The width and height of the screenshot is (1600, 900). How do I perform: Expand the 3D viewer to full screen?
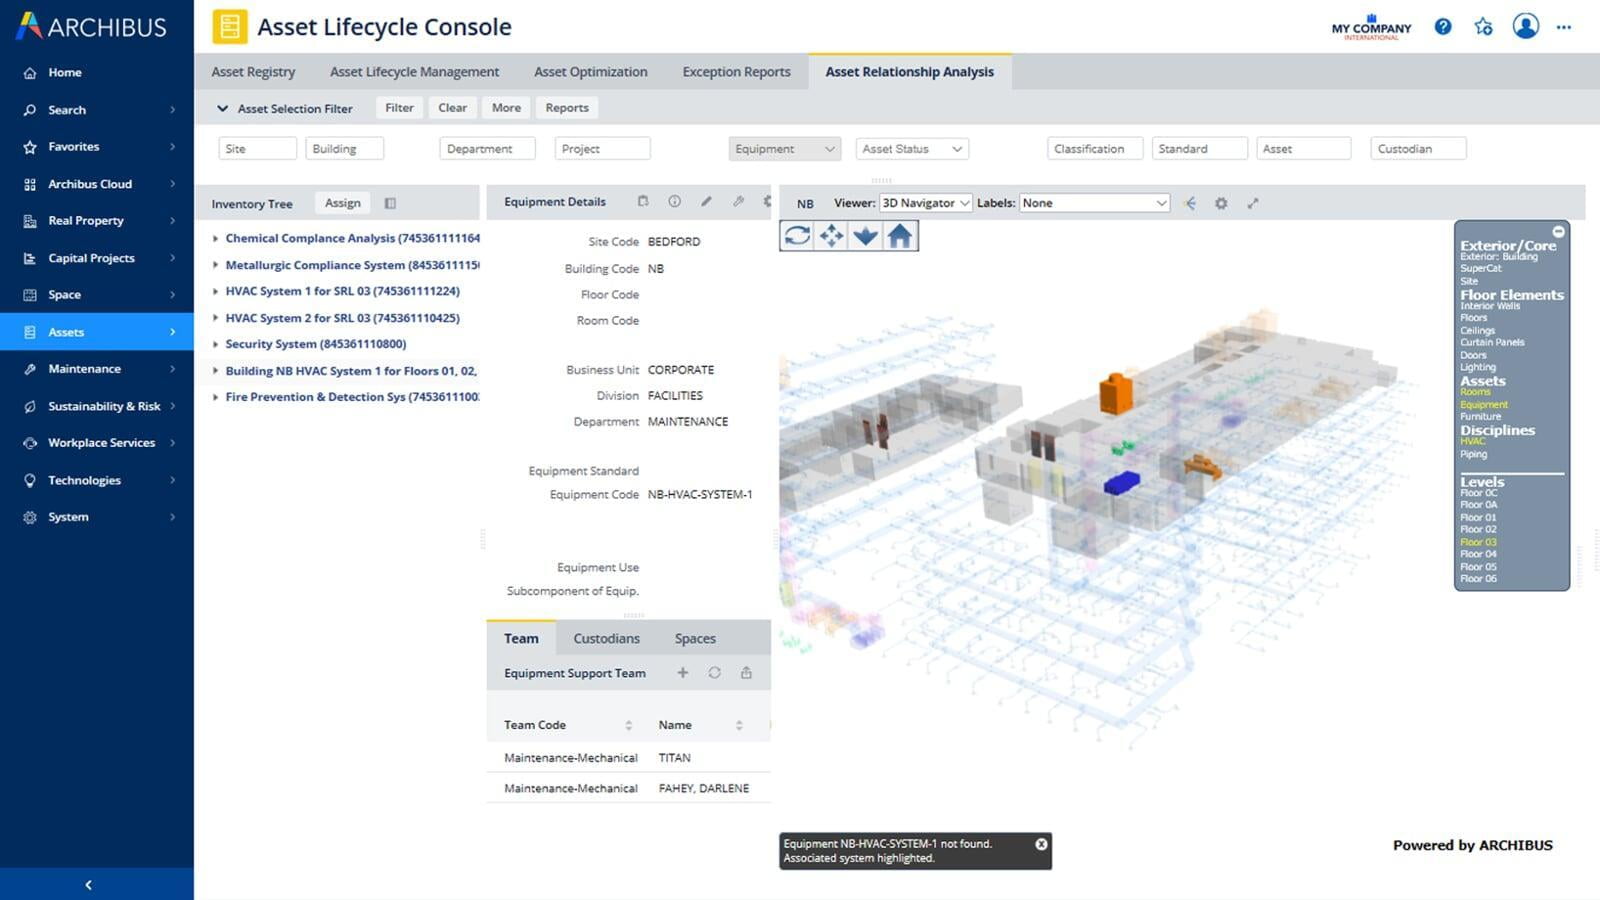coord(1252,203)
